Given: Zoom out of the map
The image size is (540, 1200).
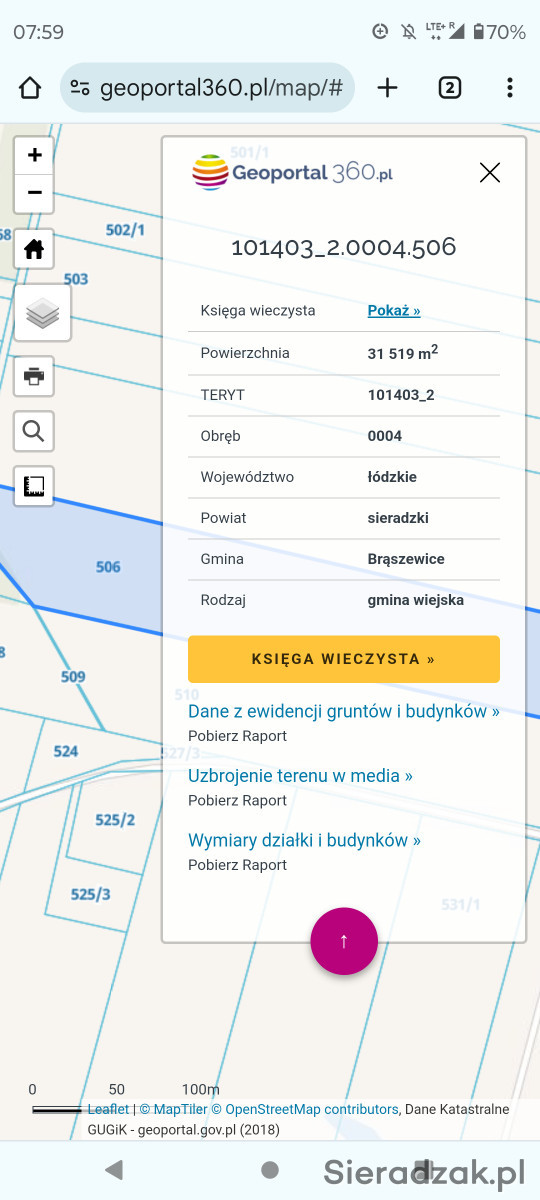Looking at the screenshot, I should [34, 192].
